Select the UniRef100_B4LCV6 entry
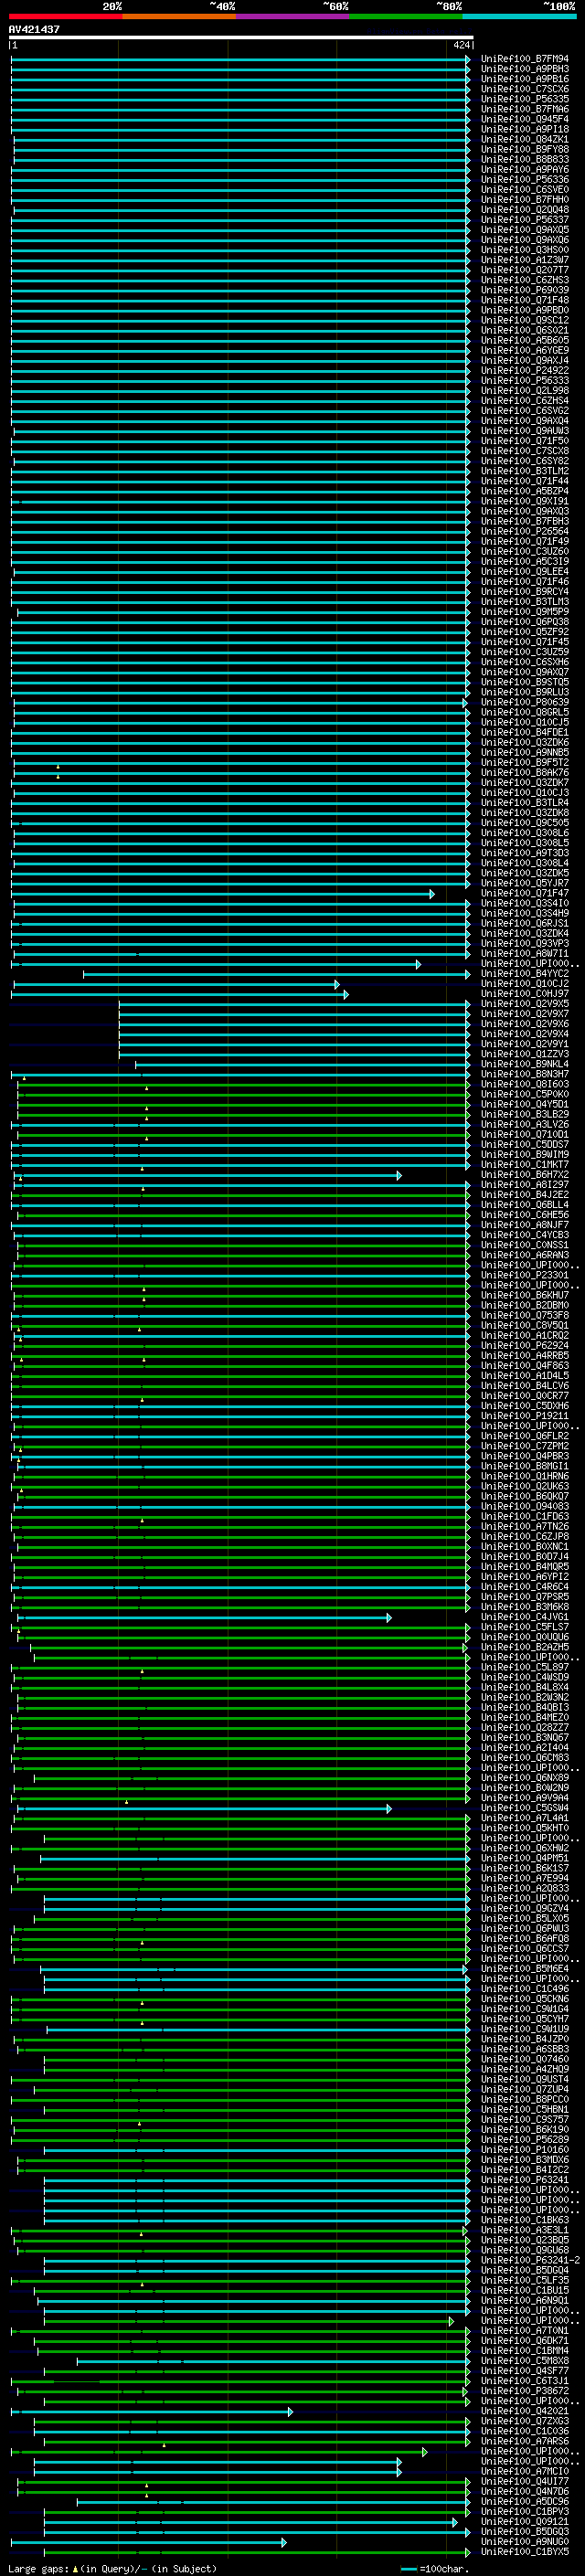 coord(525,1386)
